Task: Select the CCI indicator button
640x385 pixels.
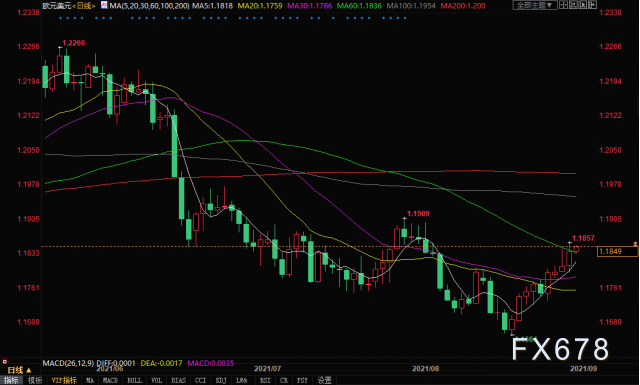Action: (200, 381)
